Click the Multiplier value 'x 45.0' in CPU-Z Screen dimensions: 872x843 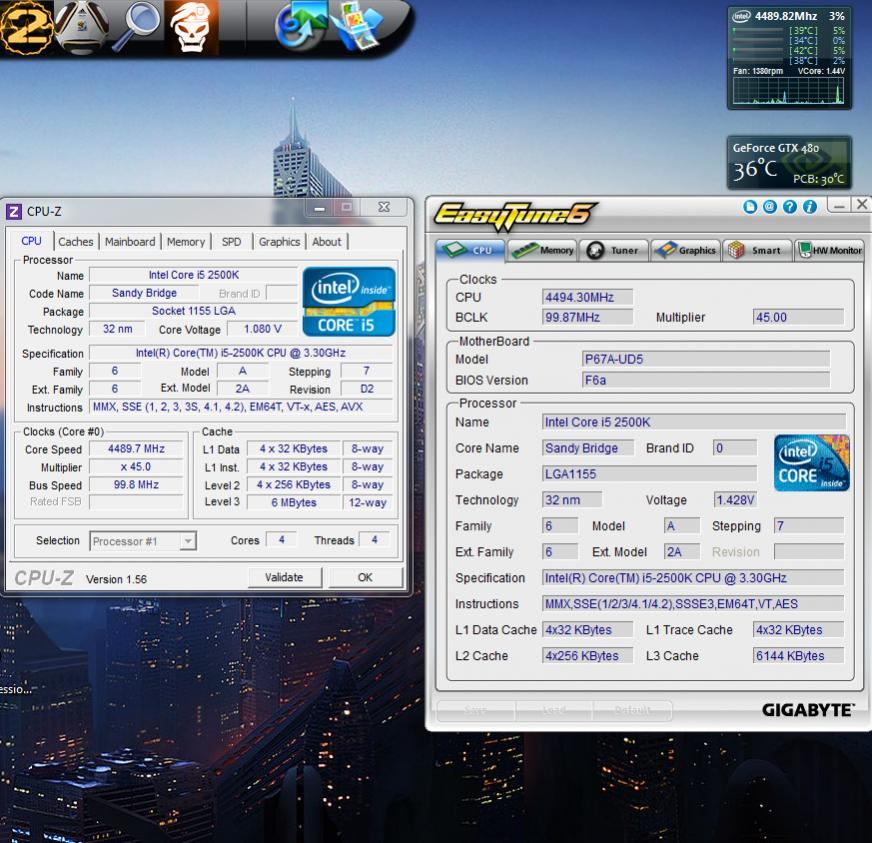[x=136, y=467]
